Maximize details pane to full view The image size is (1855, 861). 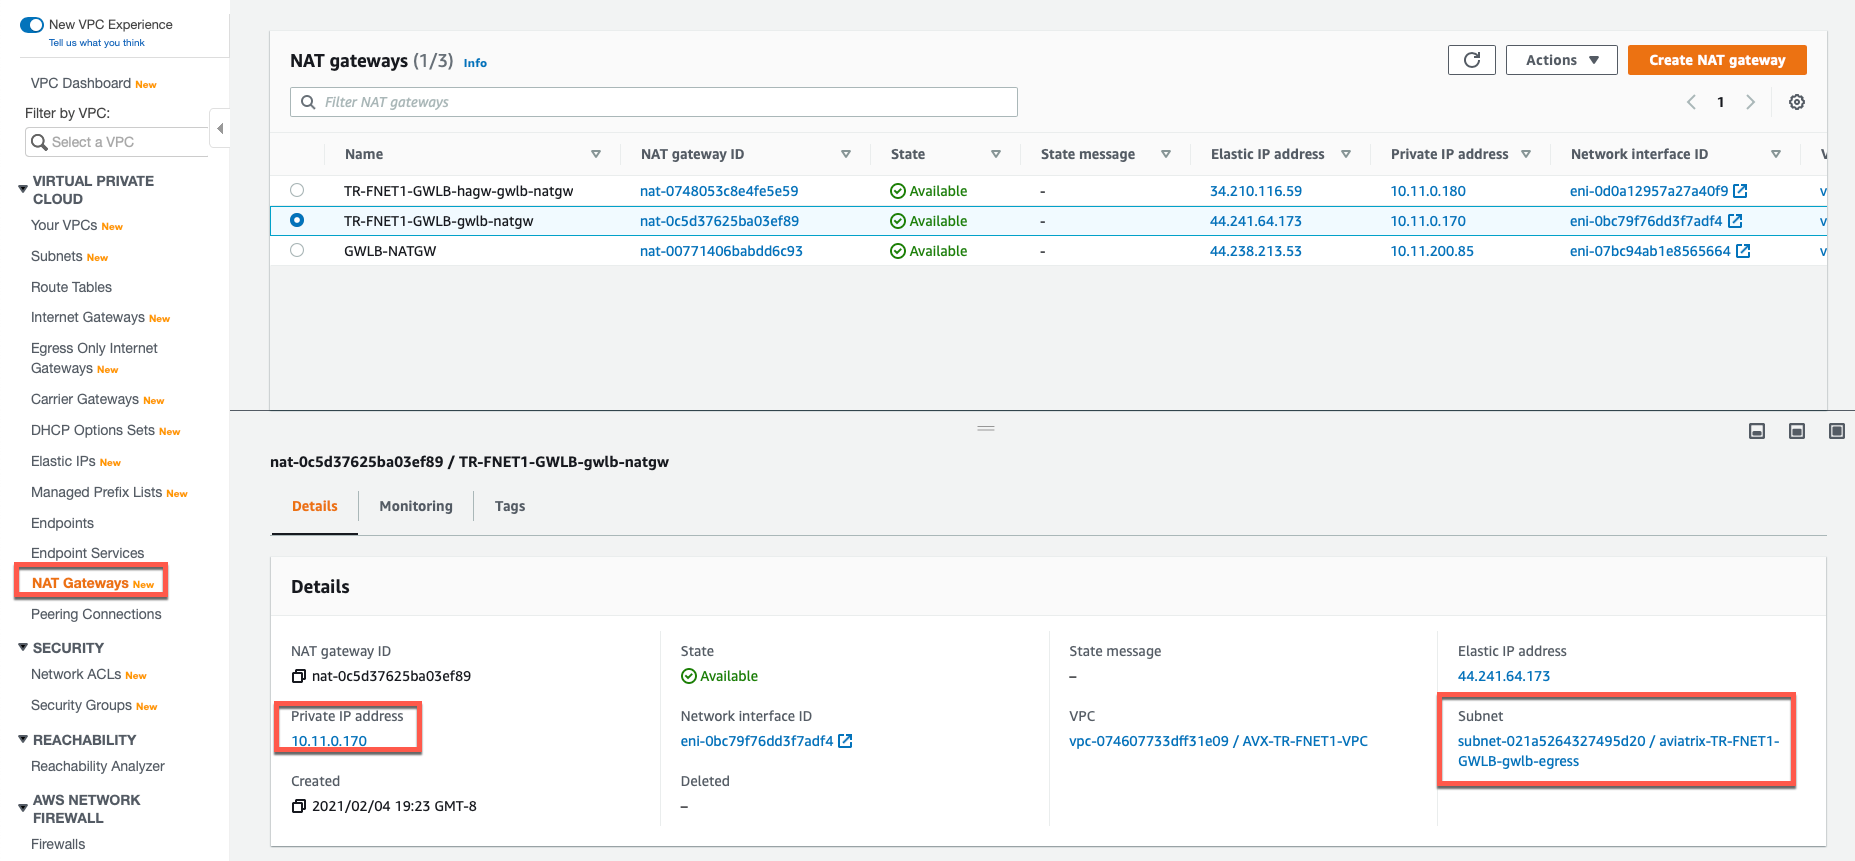pos(1836,431)
